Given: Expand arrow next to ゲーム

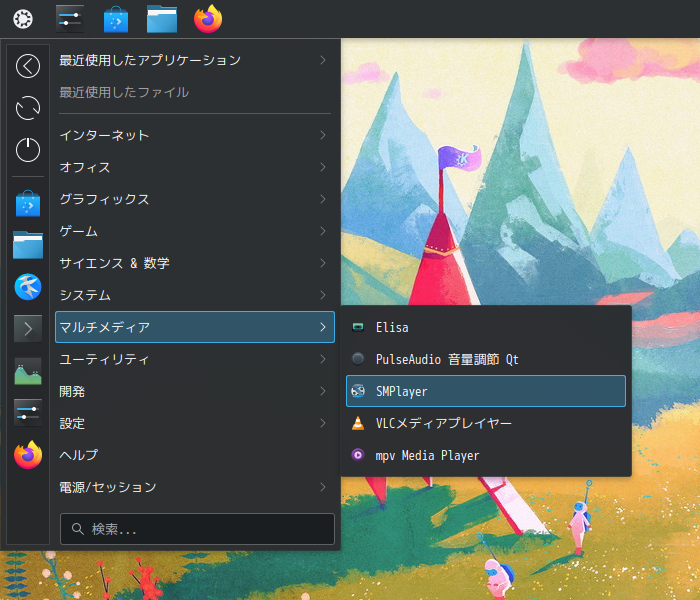Looking at the screenshot, I should coord(323,231).
